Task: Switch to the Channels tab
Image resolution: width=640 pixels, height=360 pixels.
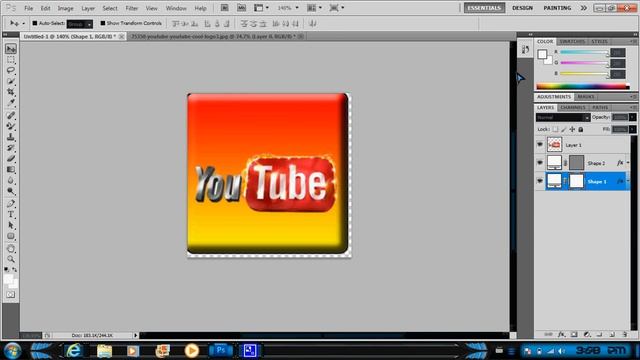Action: [x=573, y=107]
